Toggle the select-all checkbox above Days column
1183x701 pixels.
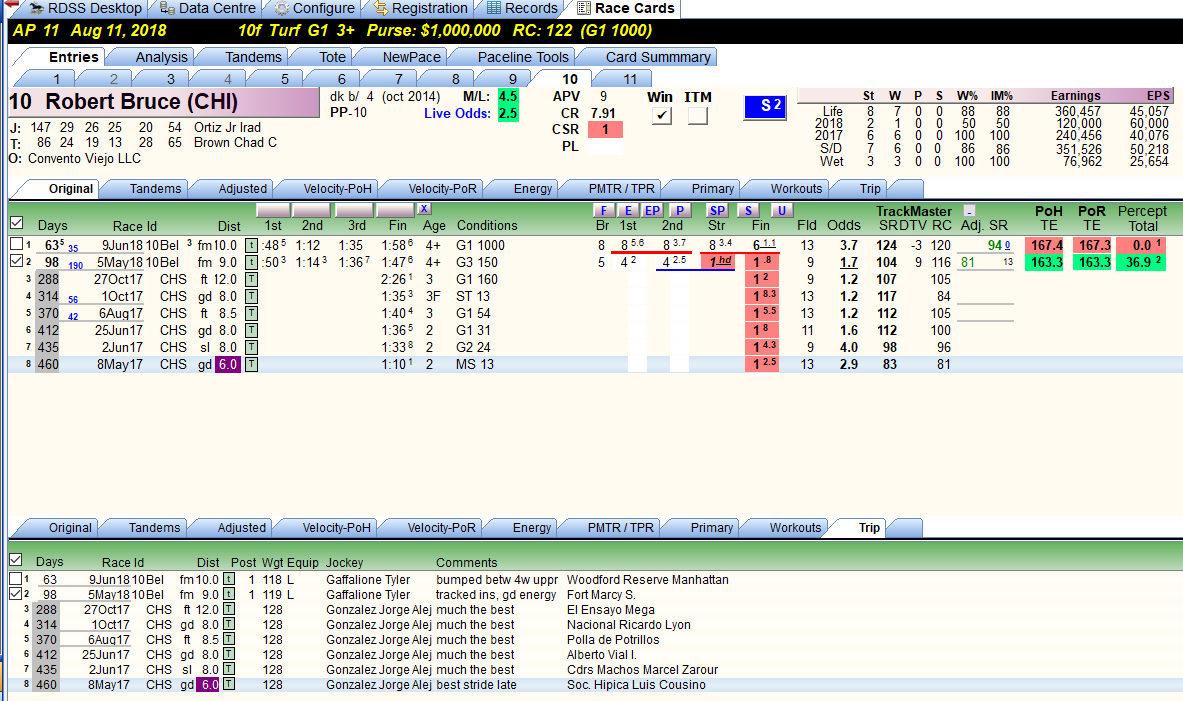pos(16,223)
